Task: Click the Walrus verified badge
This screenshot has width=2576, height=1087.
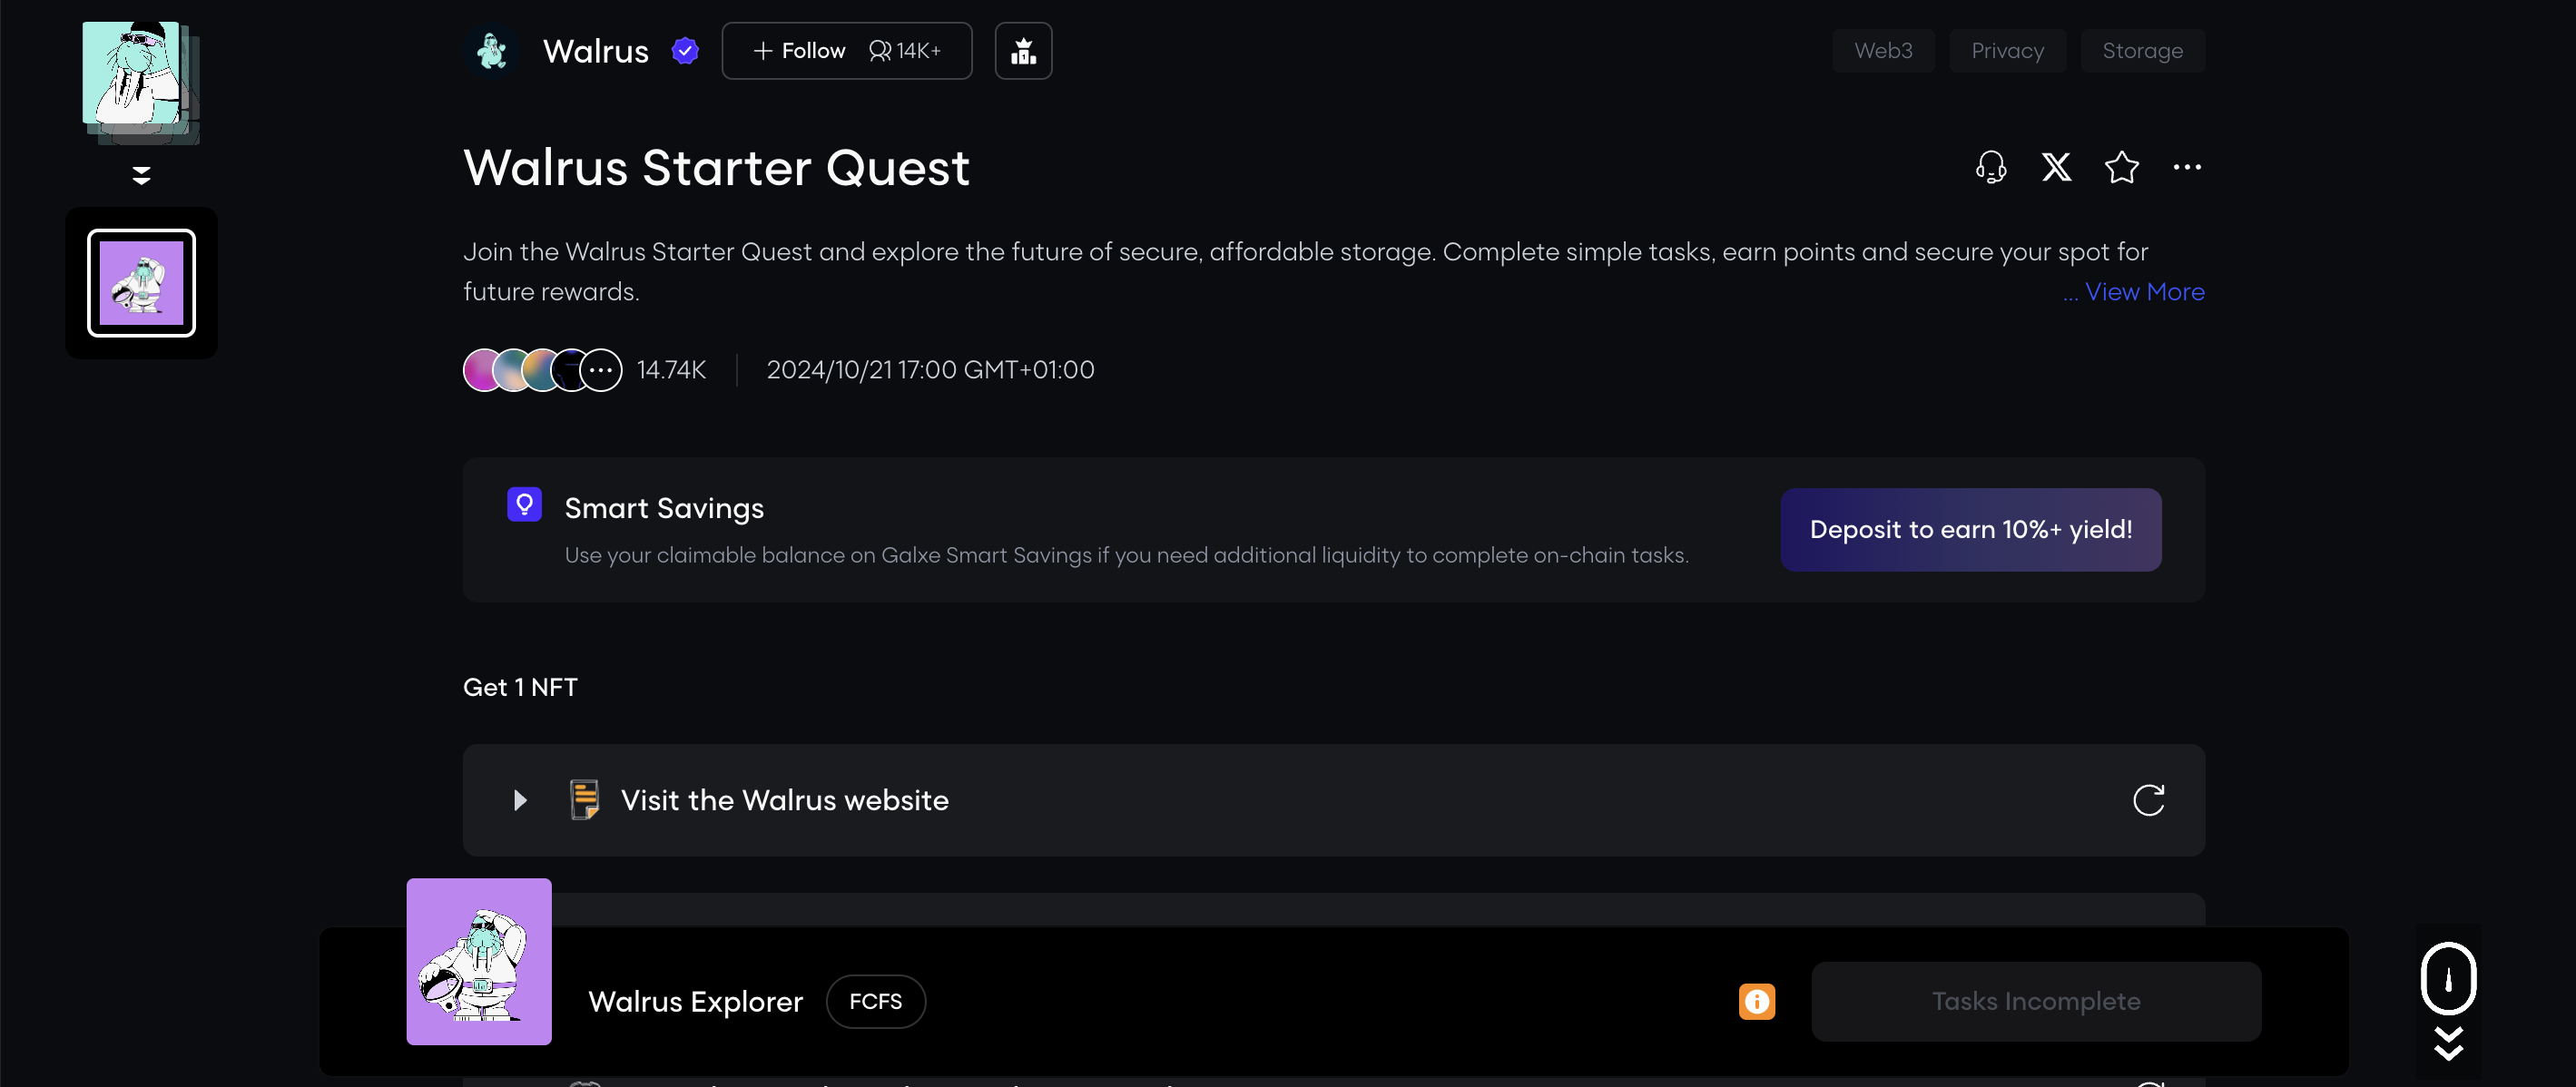Action: pos(685,51)
